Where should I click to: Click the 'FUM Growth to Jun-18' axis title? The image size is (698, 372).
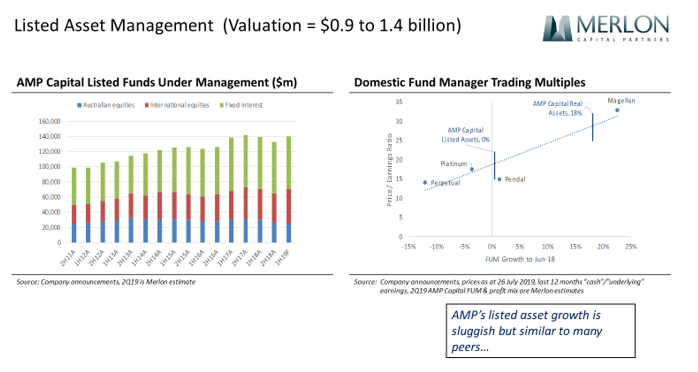click(x=520, y=259)
